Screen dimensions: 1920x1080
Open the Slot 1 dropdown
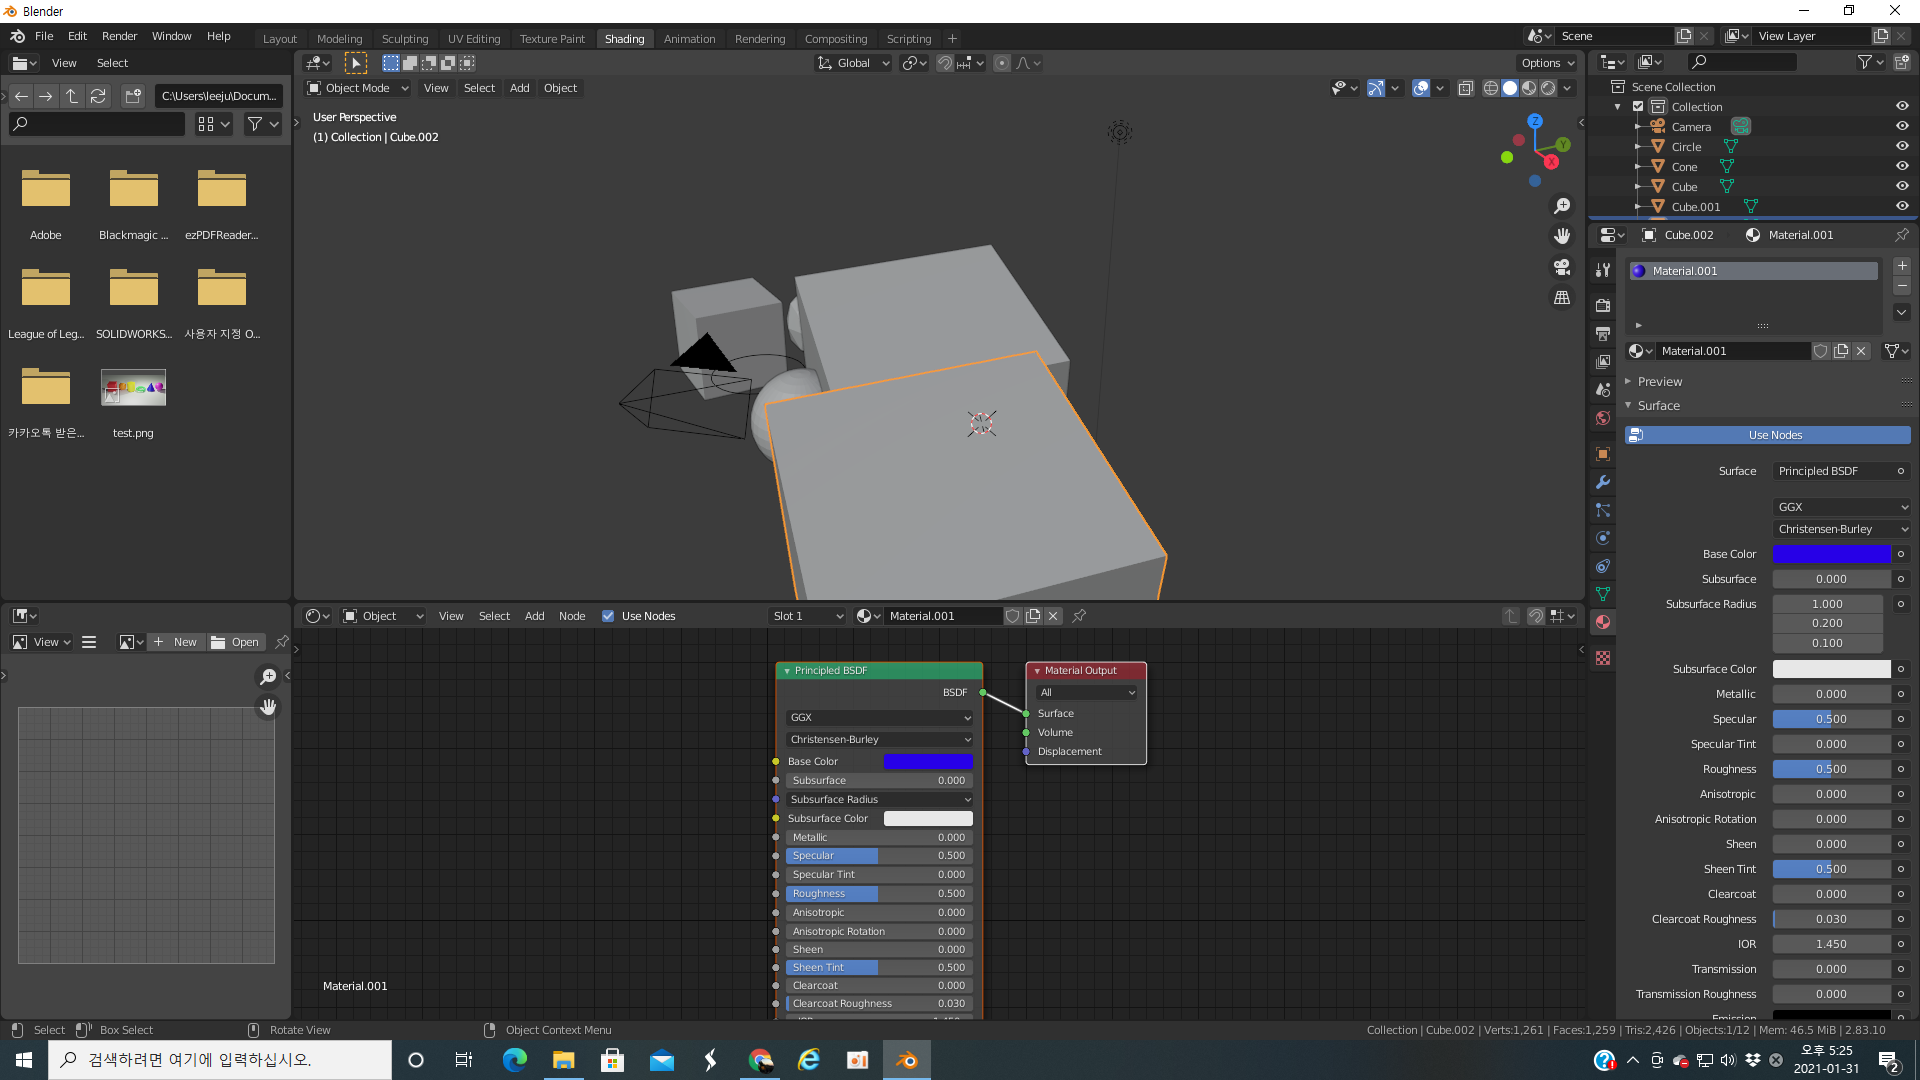coord(807,616)
